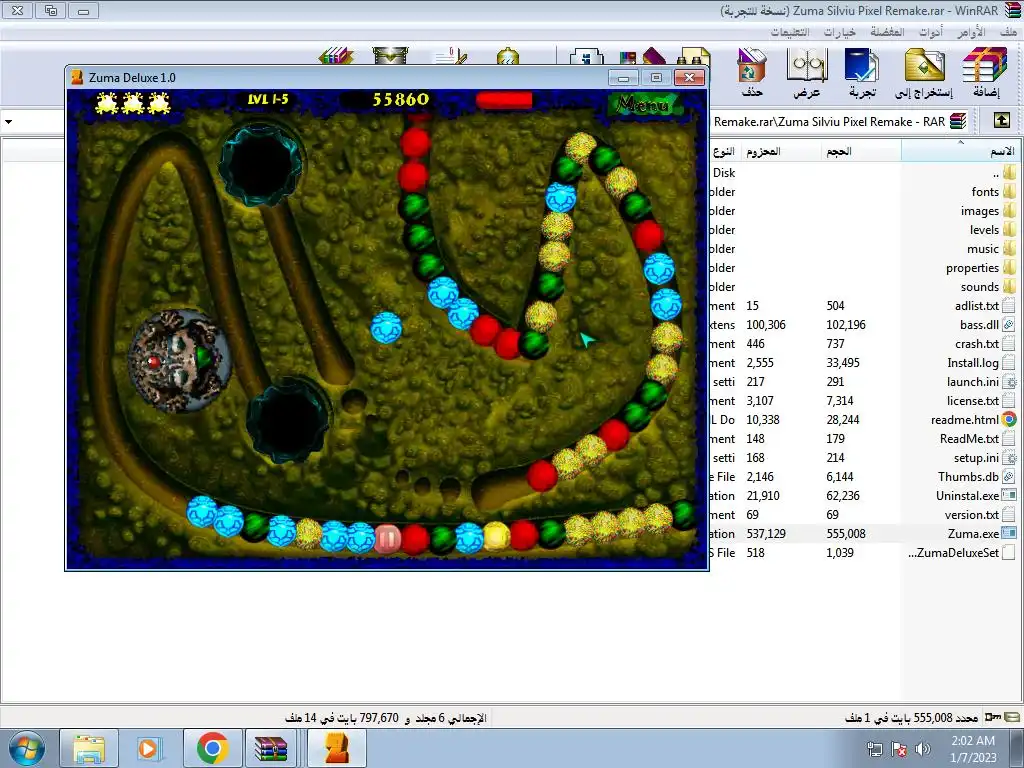Click the Delete (حذف) toolbar icon

[752, 72]
